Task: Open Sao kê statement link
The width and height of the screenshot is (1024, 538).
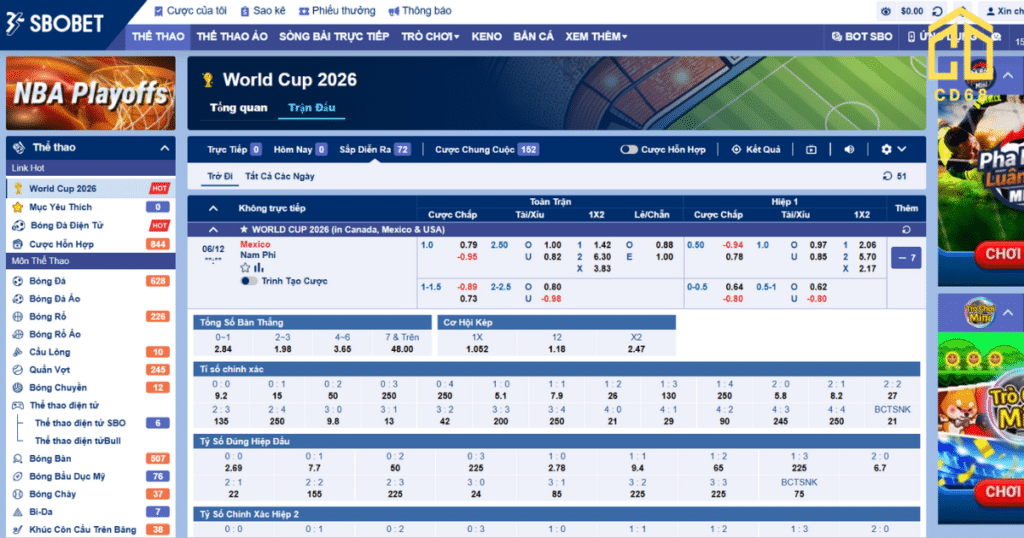Action: click(x=263, y=11)
